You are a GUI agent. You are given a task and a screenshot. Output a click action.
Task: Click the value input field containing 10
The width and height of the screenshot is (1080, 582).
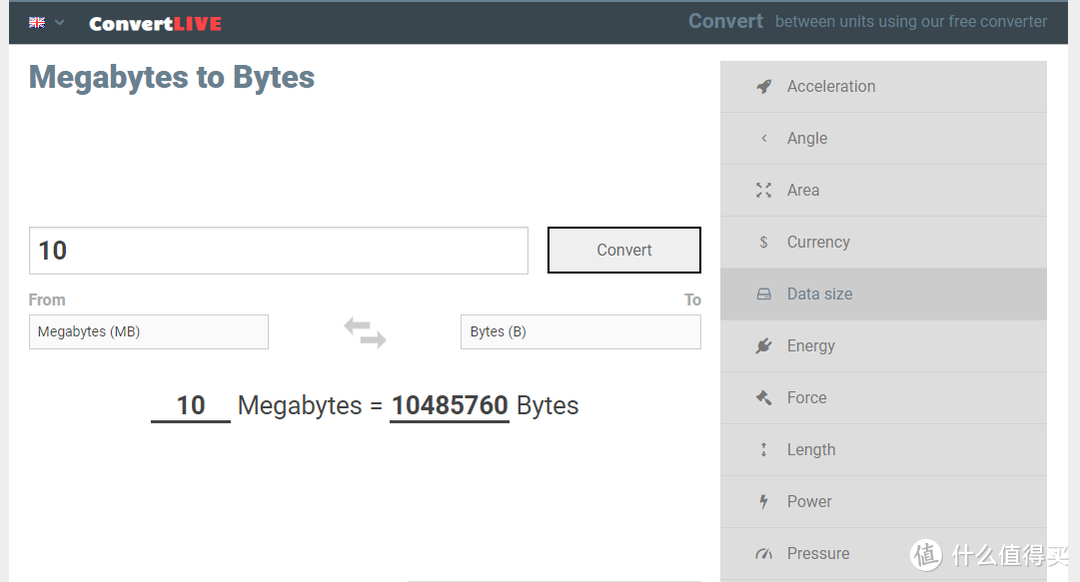278,250
